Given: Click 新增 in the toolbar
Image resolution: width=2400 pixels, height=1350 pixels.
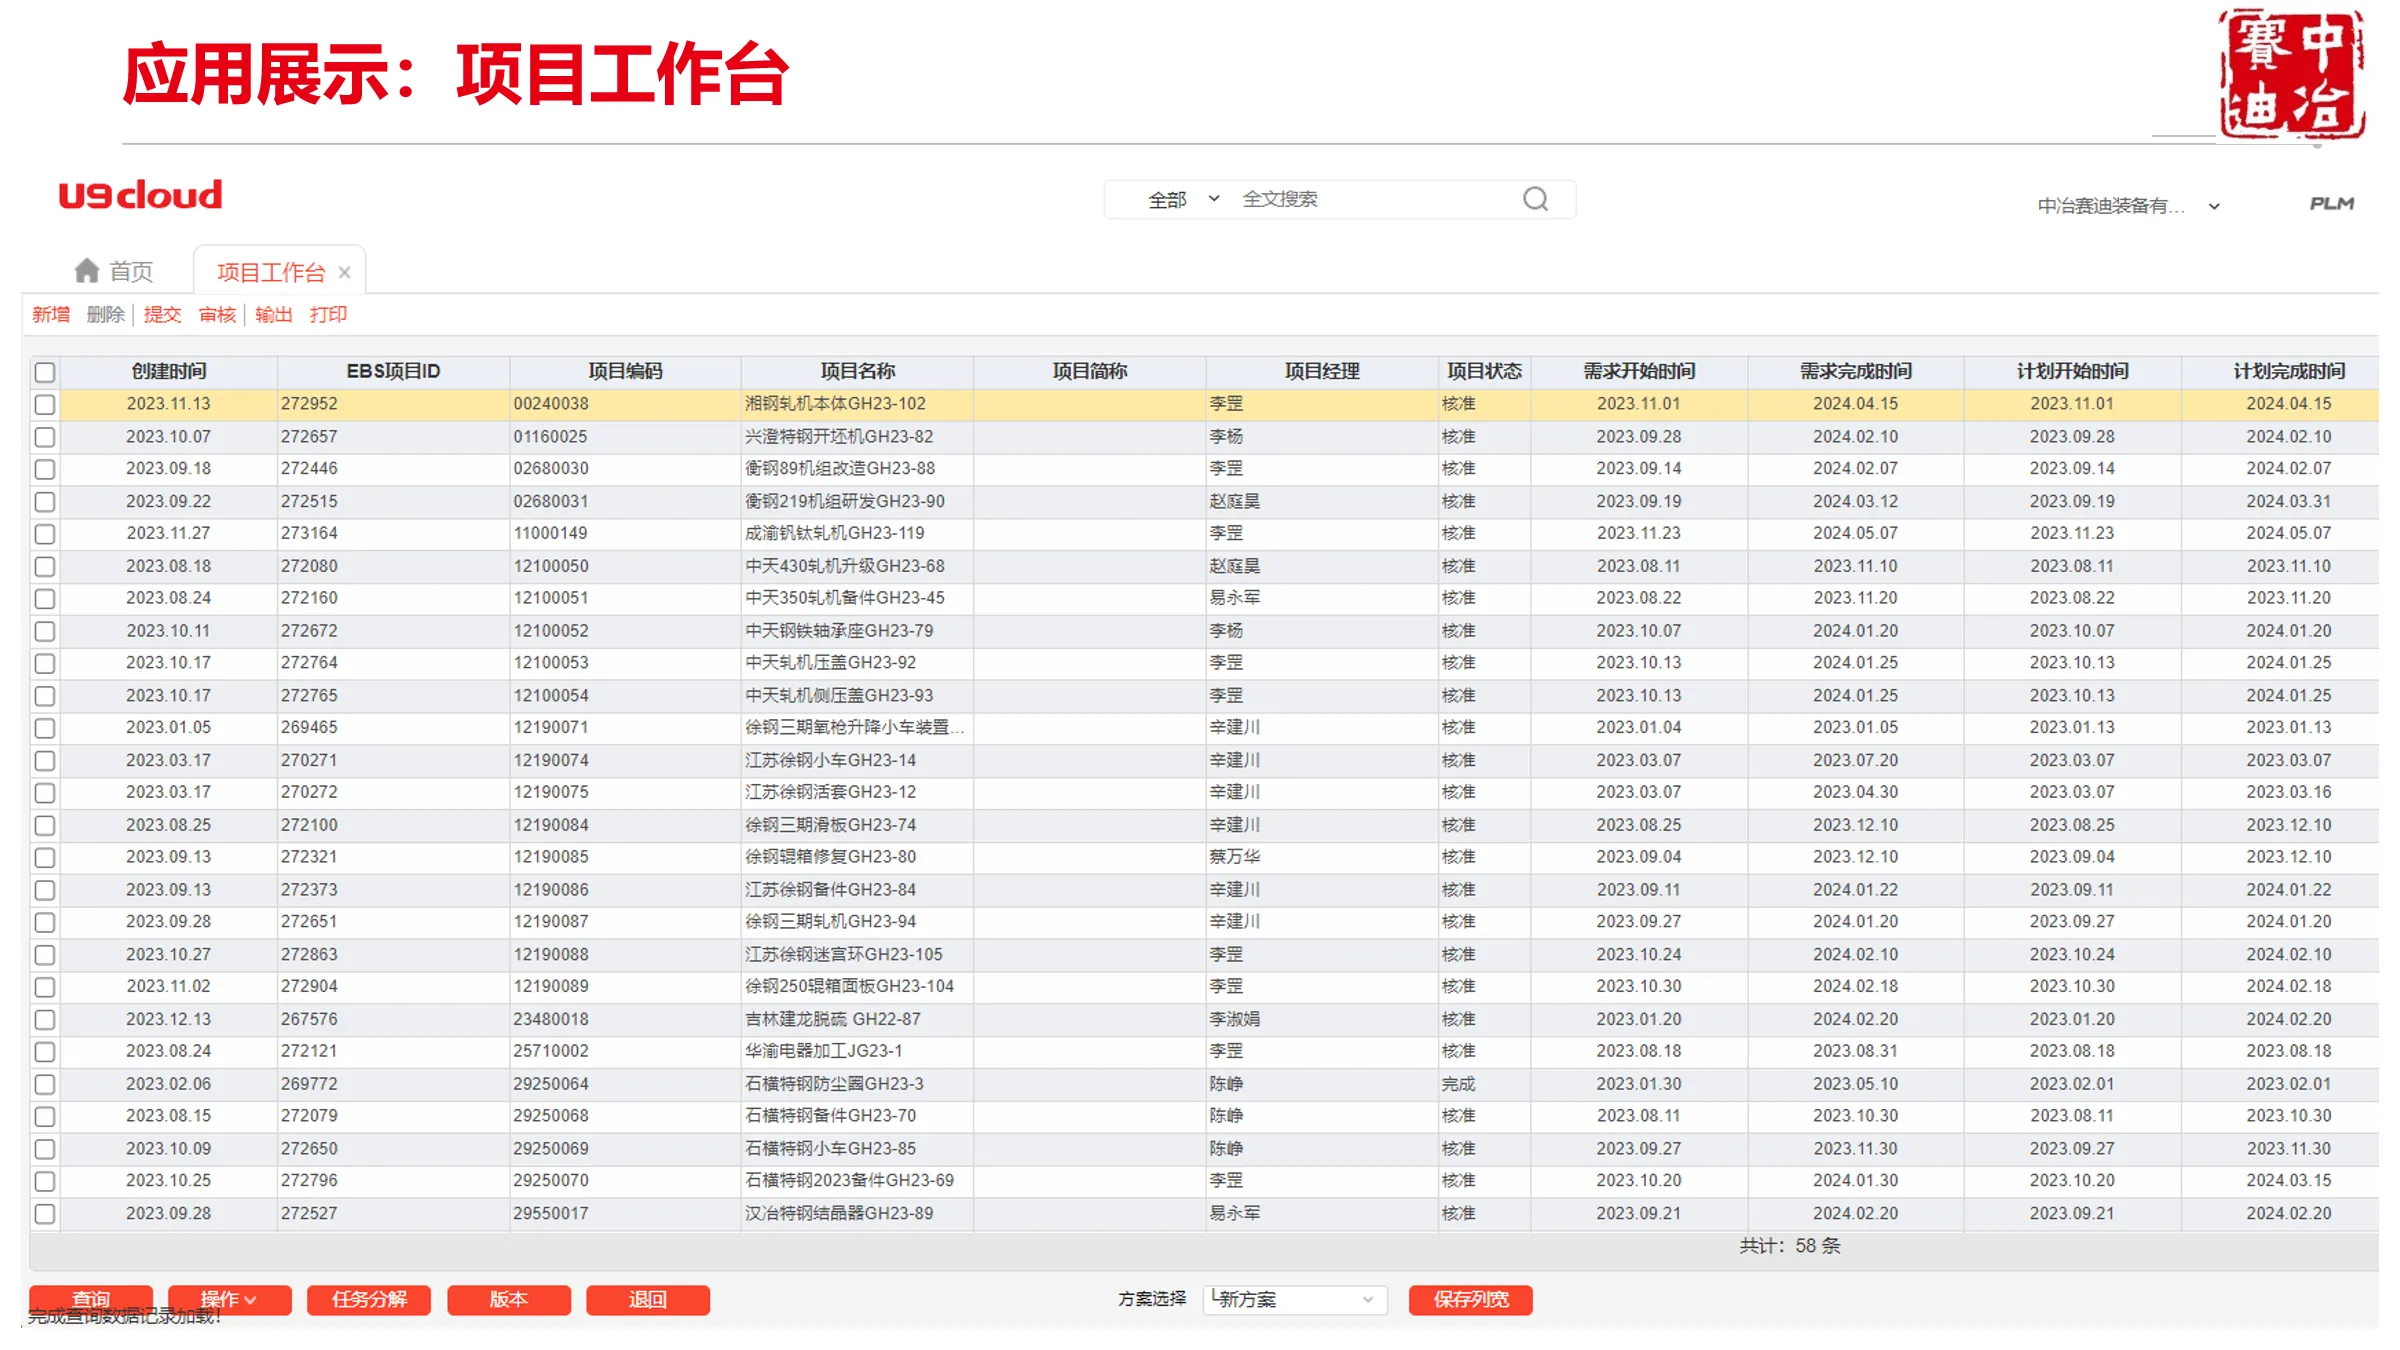Looking at the screenshot, I should 51,315.
